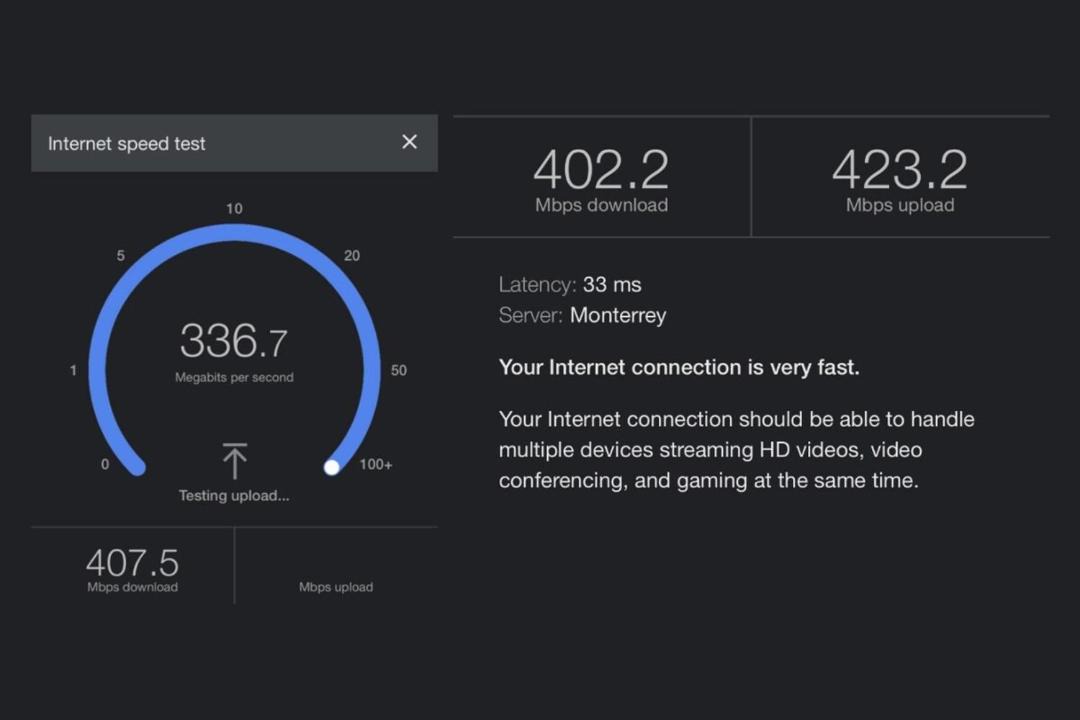Screen dimensions: 1080x720
Task: Click the 50 mark on the gauge
Action: [x=399, y=370]
